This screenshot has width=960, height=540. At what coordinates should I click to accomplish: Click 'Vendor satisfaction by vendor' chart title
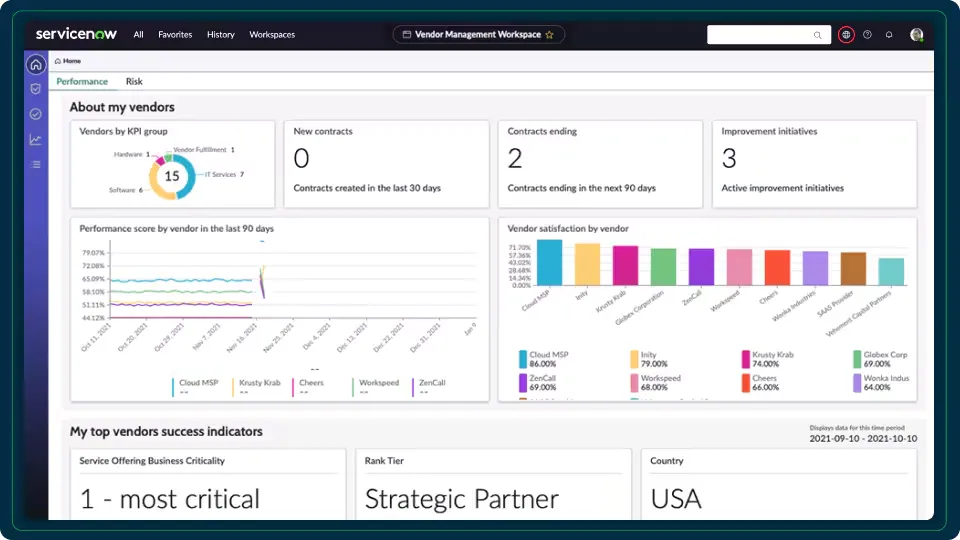568,228
